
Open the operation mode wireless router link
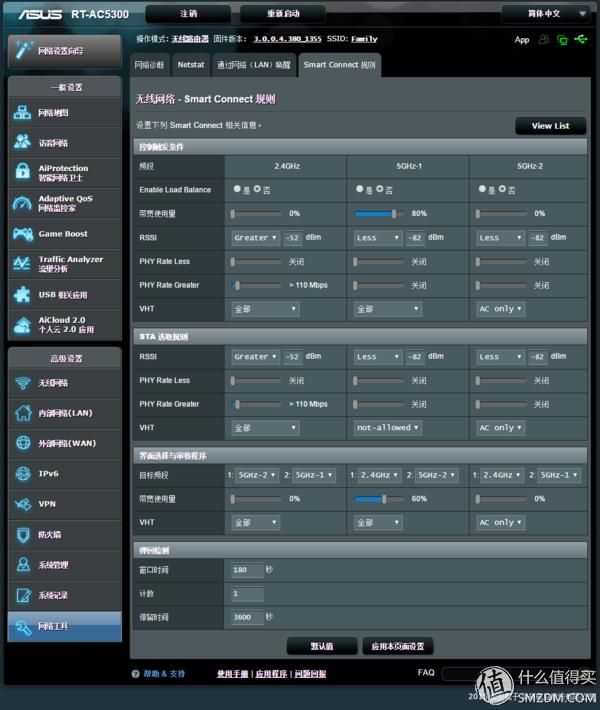point(190,39)
